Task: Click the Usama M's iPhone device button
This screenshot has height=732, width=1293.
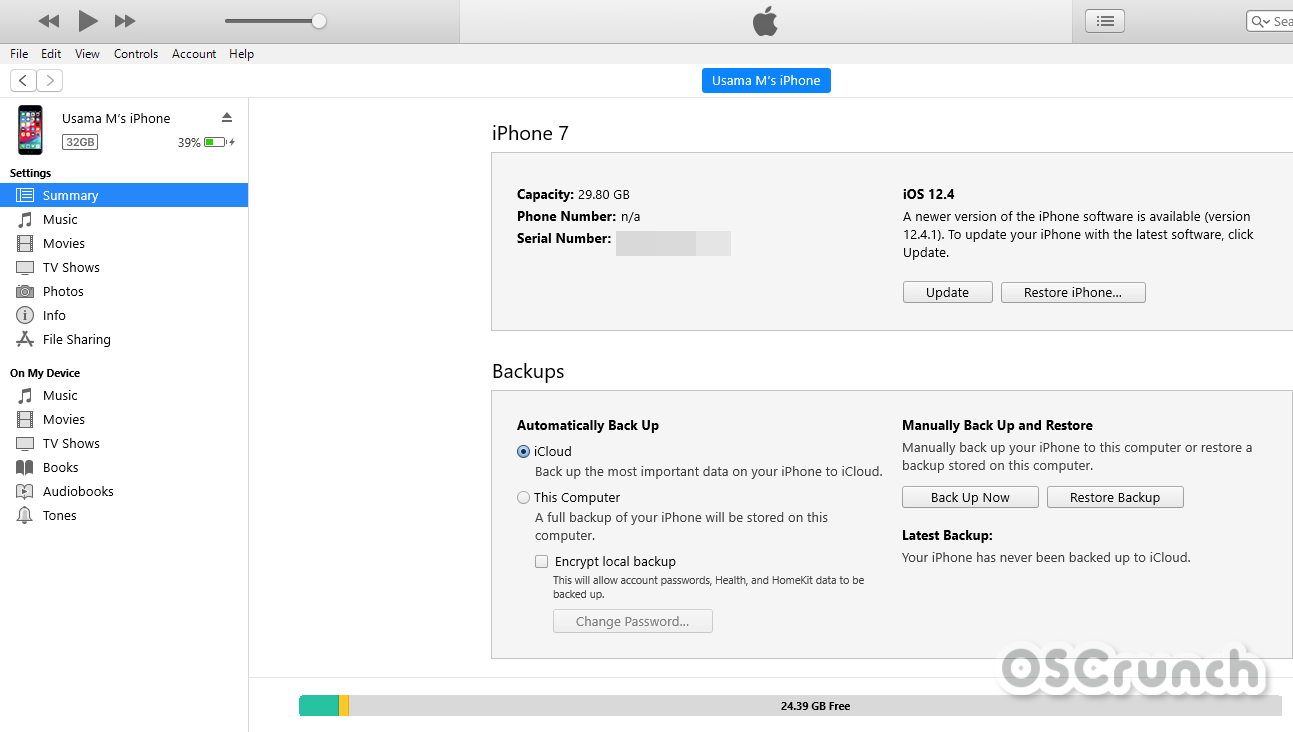Action: (x=766, y=81)
